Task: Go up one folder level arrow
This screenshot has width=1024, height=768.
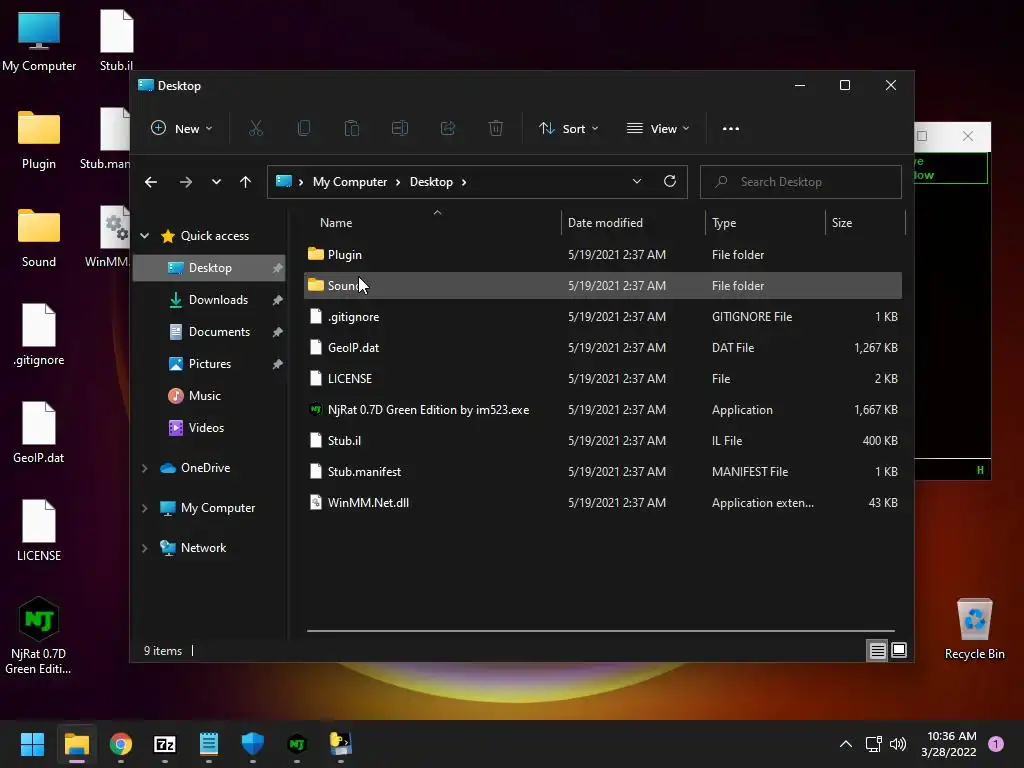Action: point(246,182)
